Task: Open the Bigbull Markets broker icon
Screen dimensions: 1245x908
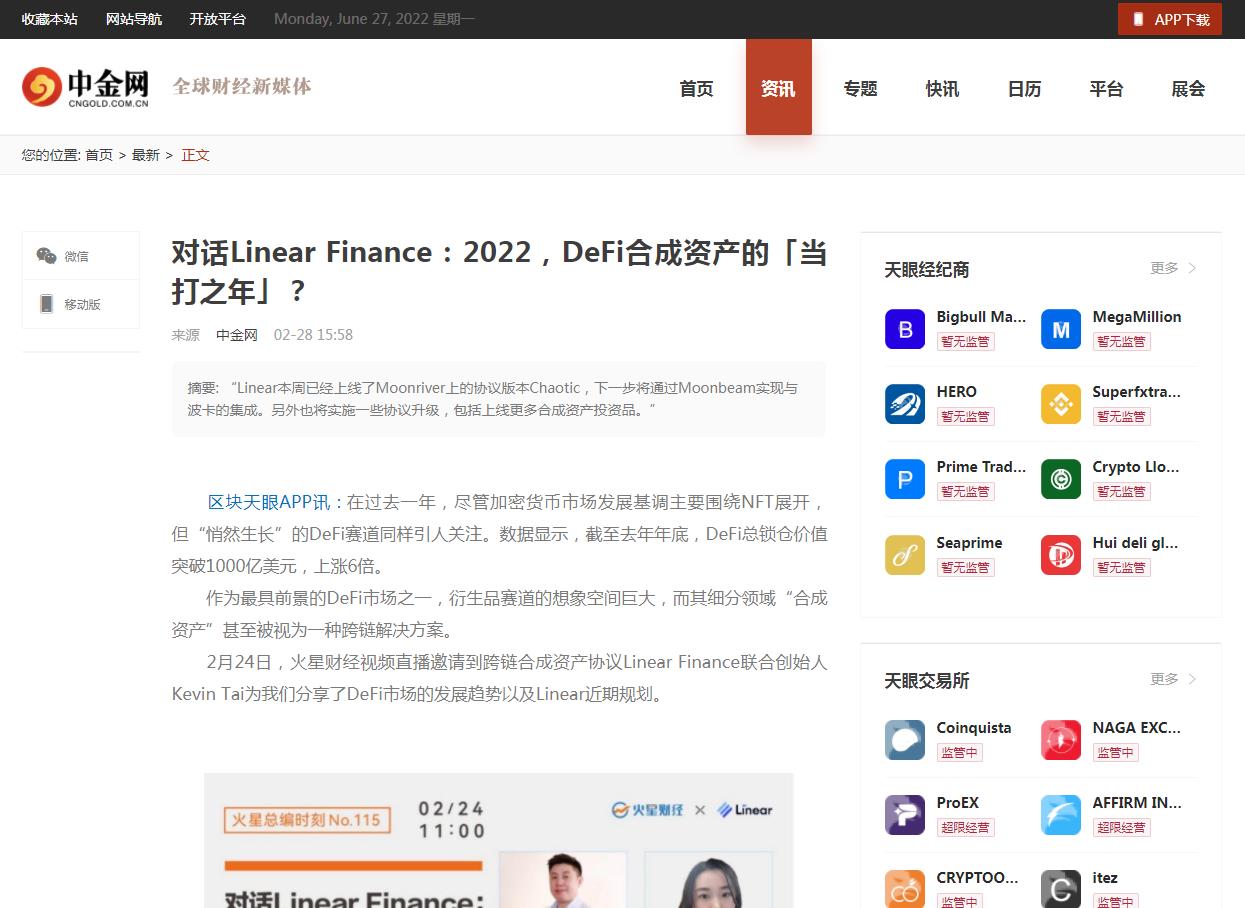Action: tap(905, 329)
